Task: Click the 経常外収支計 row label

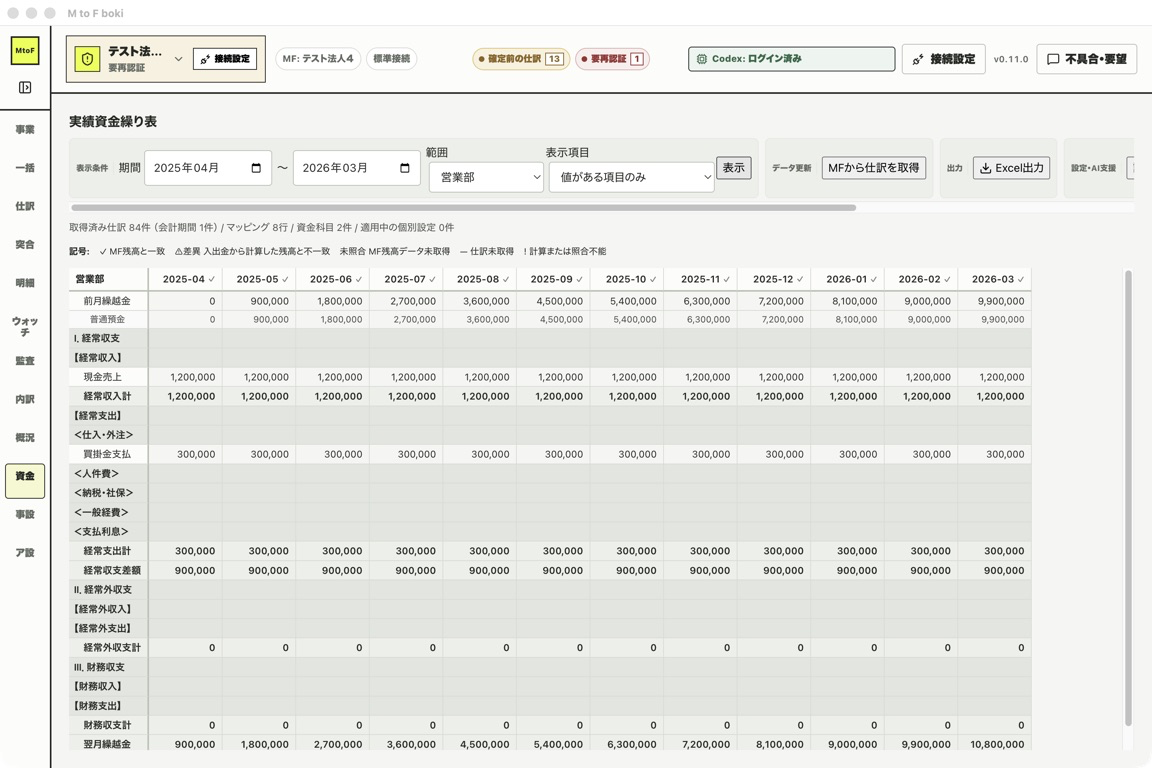Action: (112, 647)
